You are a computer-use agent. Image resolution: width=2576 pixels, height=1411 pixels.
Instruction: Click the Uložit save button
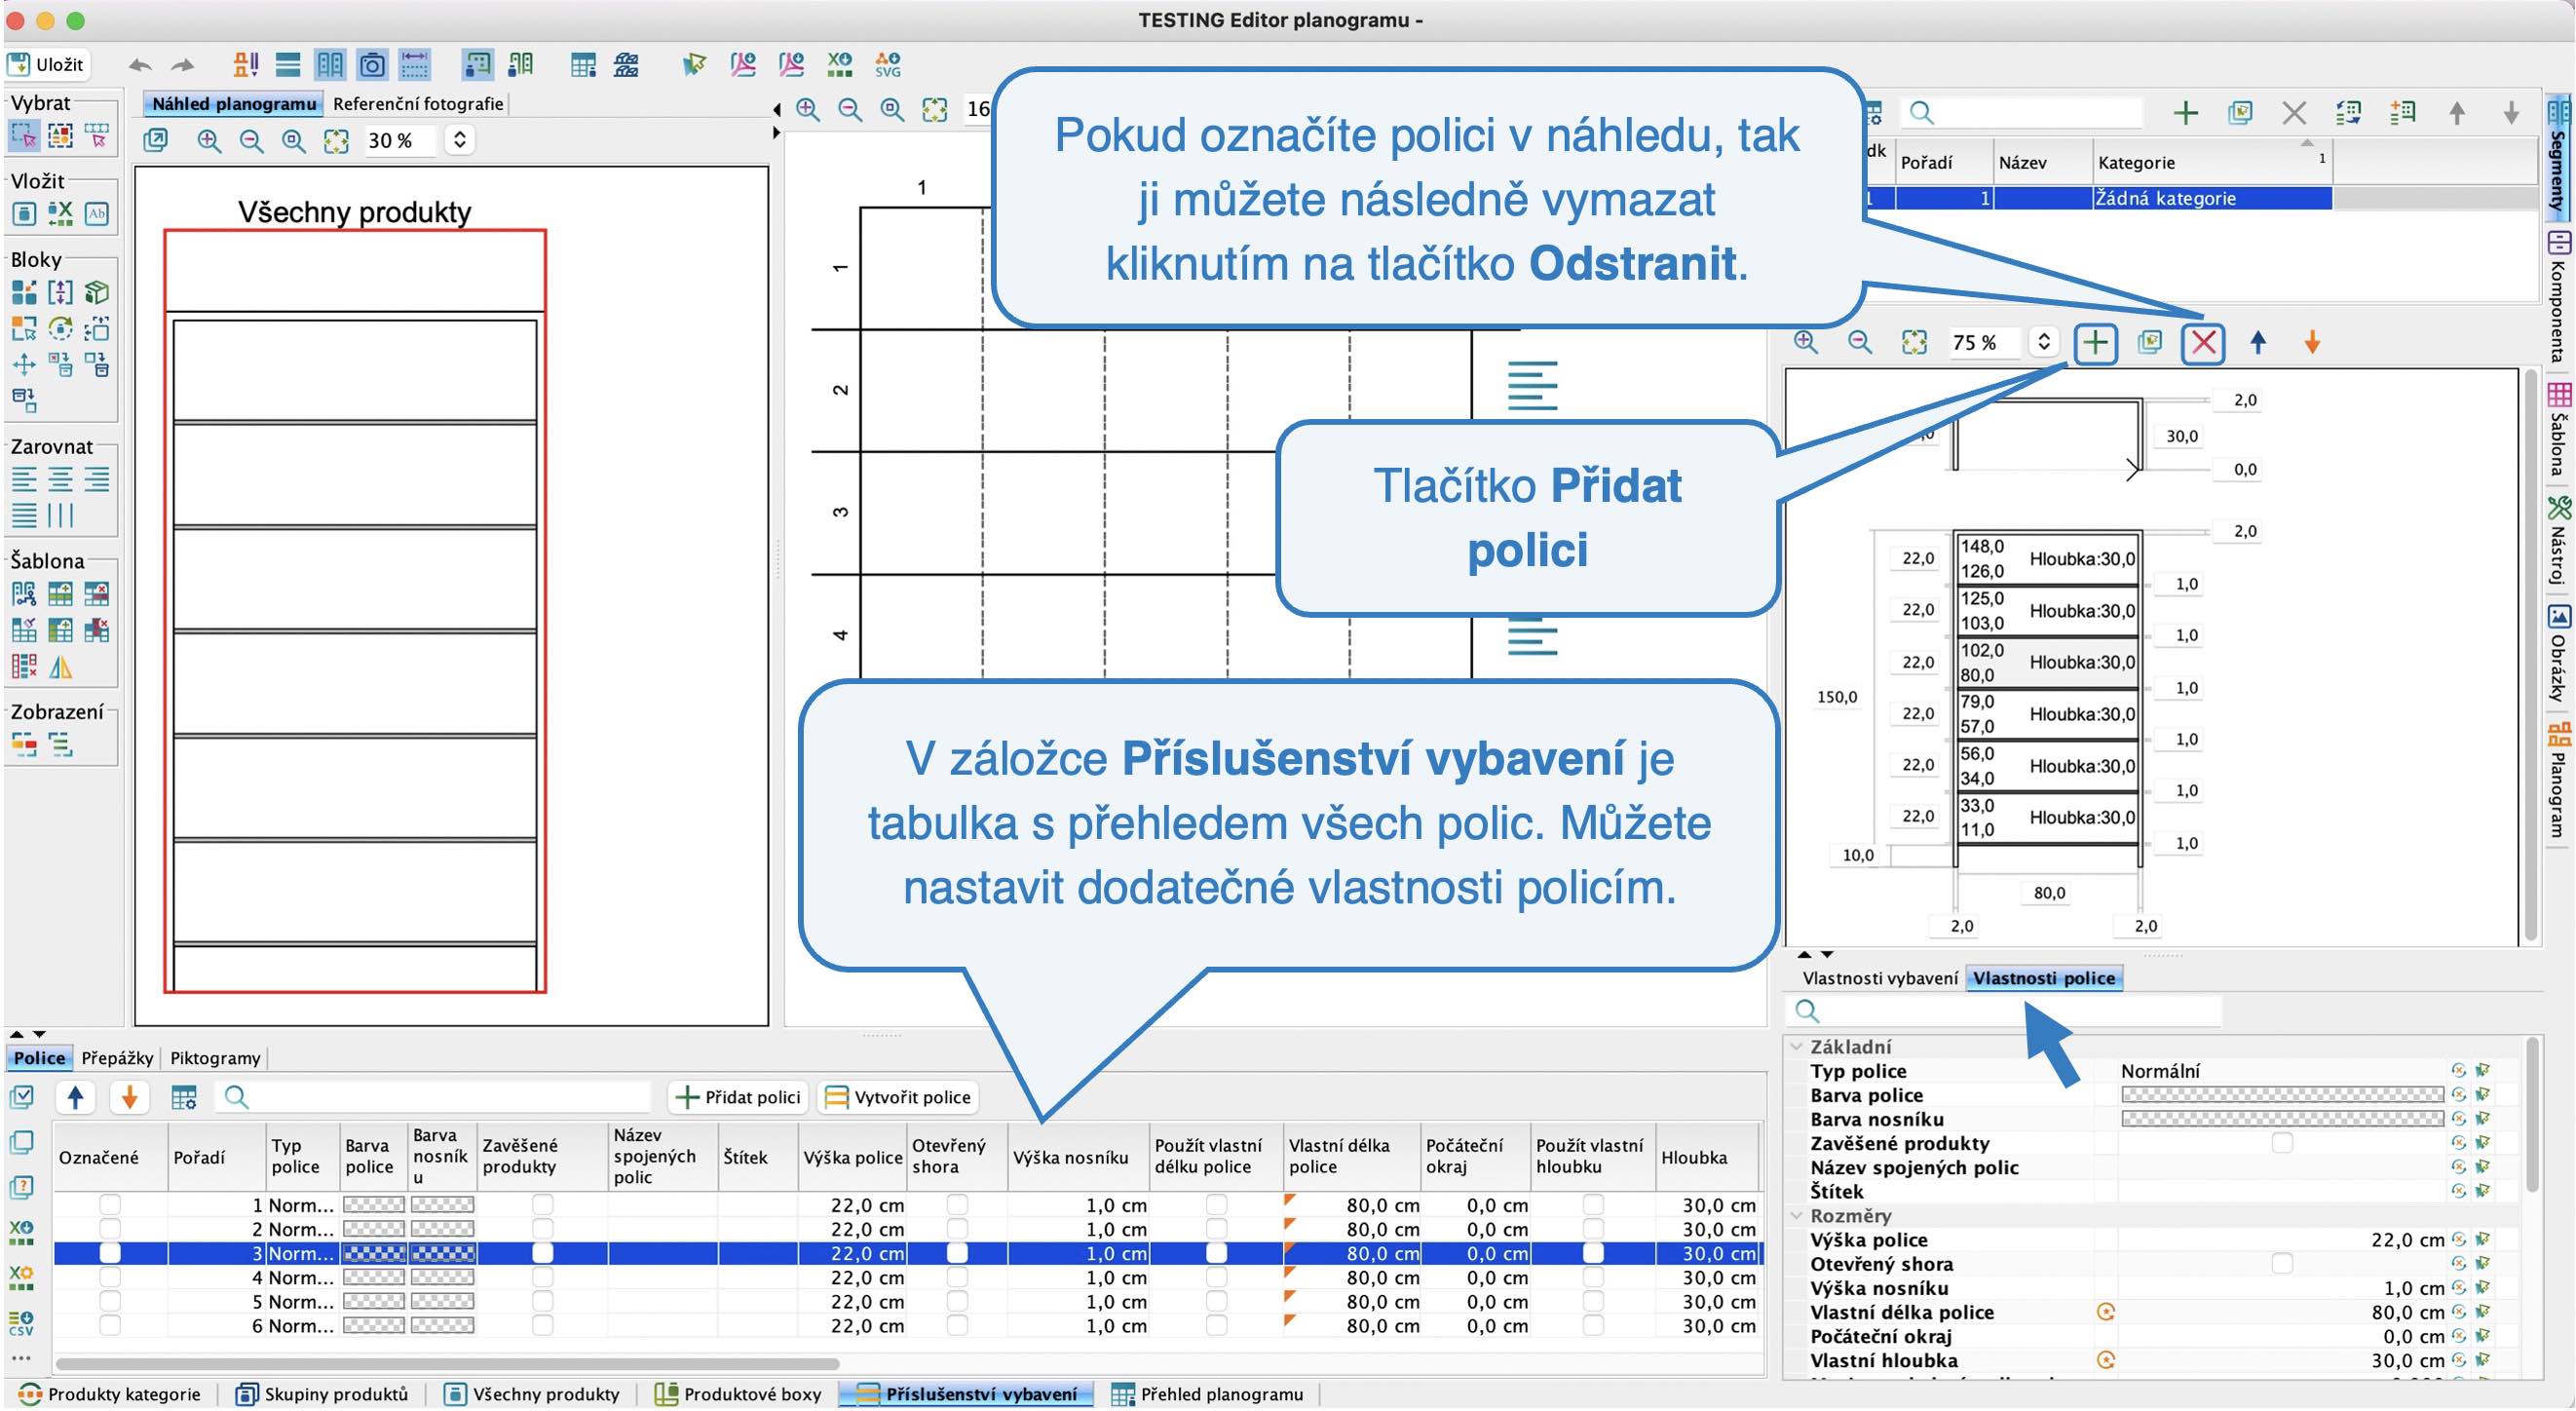tap(47, 64)
